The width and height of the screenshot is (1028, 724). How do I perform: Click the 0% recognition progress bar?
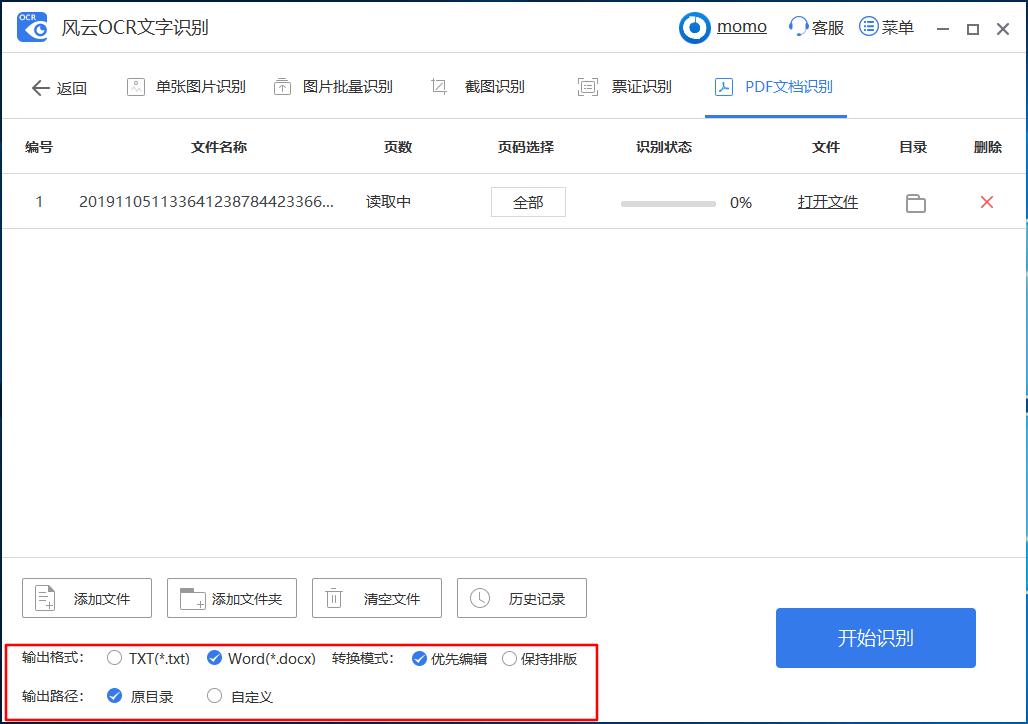670,201
